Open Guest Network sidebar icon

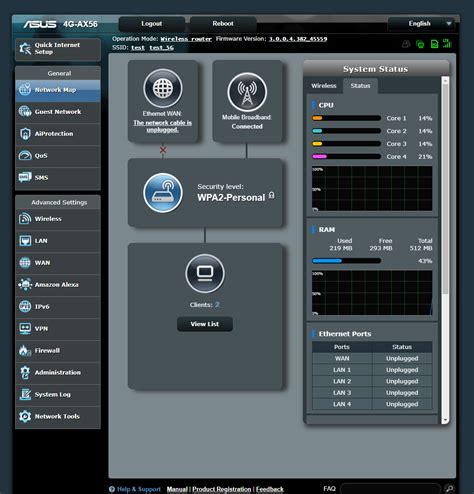point(25,111)
